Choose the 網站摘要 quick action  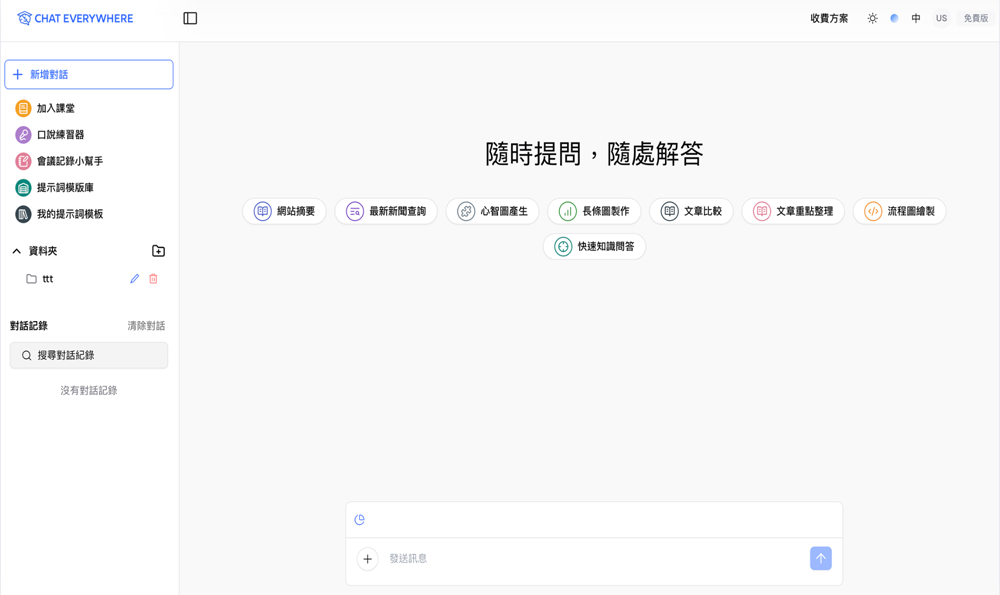point(284,211)
